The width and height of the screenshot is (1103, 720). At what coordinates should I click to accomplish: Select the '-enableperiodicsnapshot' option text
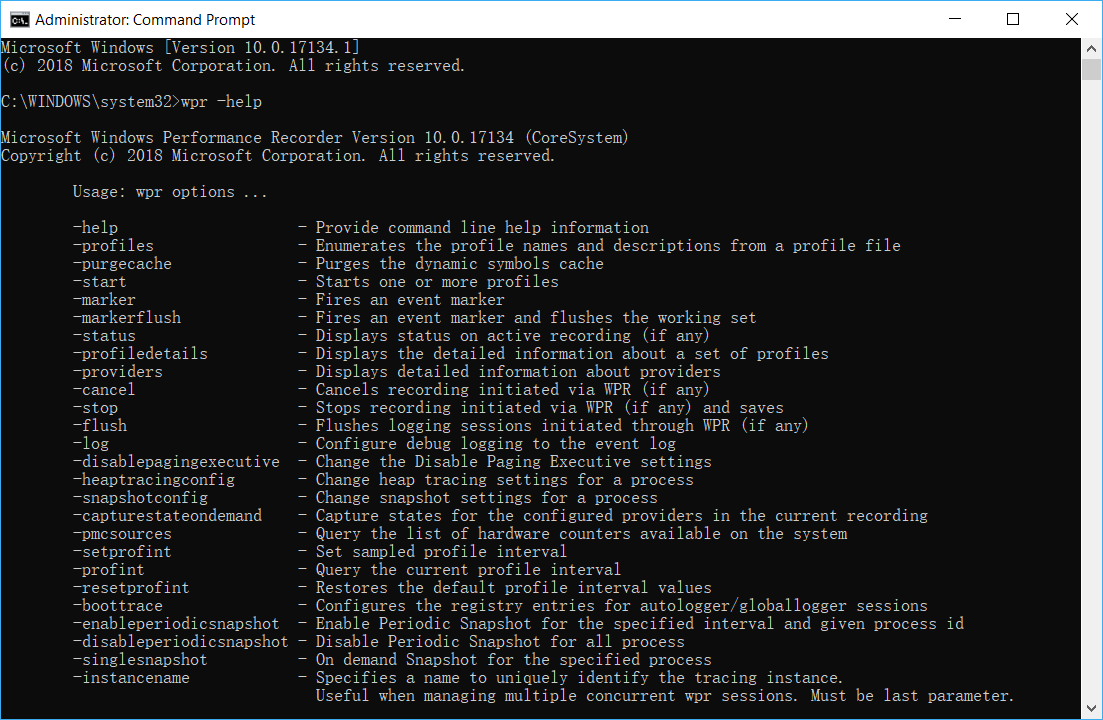(x=176, y=624)
